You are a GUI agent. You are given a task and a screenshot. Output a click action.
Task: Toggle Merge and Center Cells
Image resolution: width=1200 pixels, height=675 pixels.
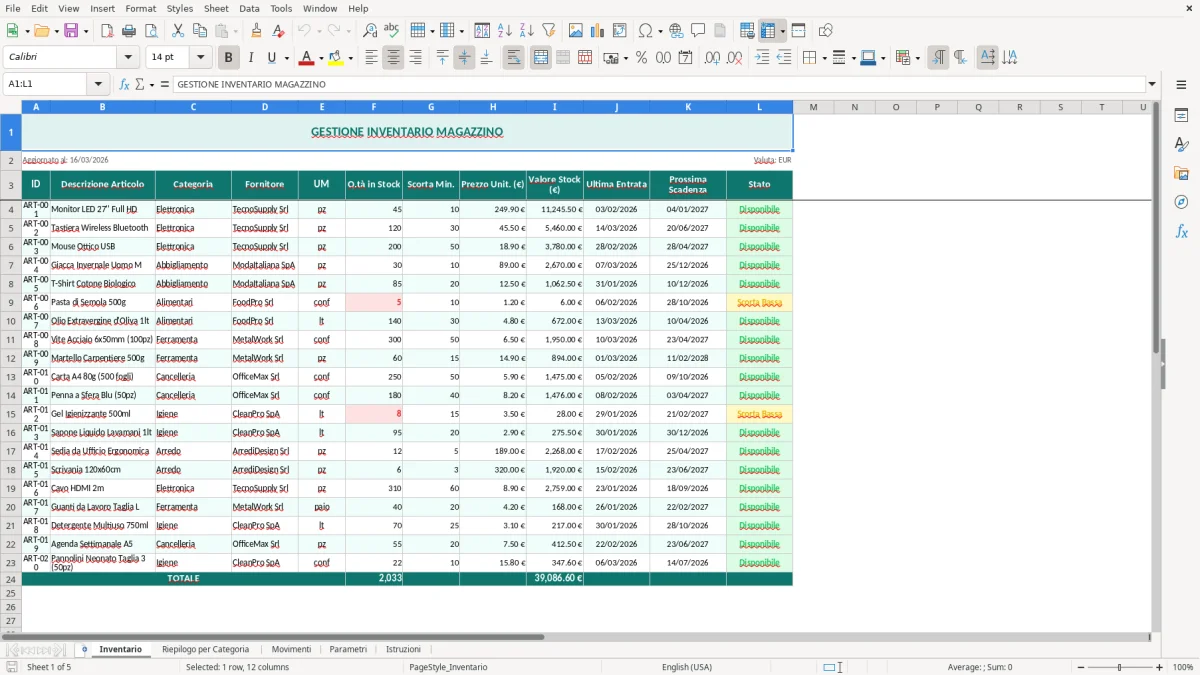point(540,58)
